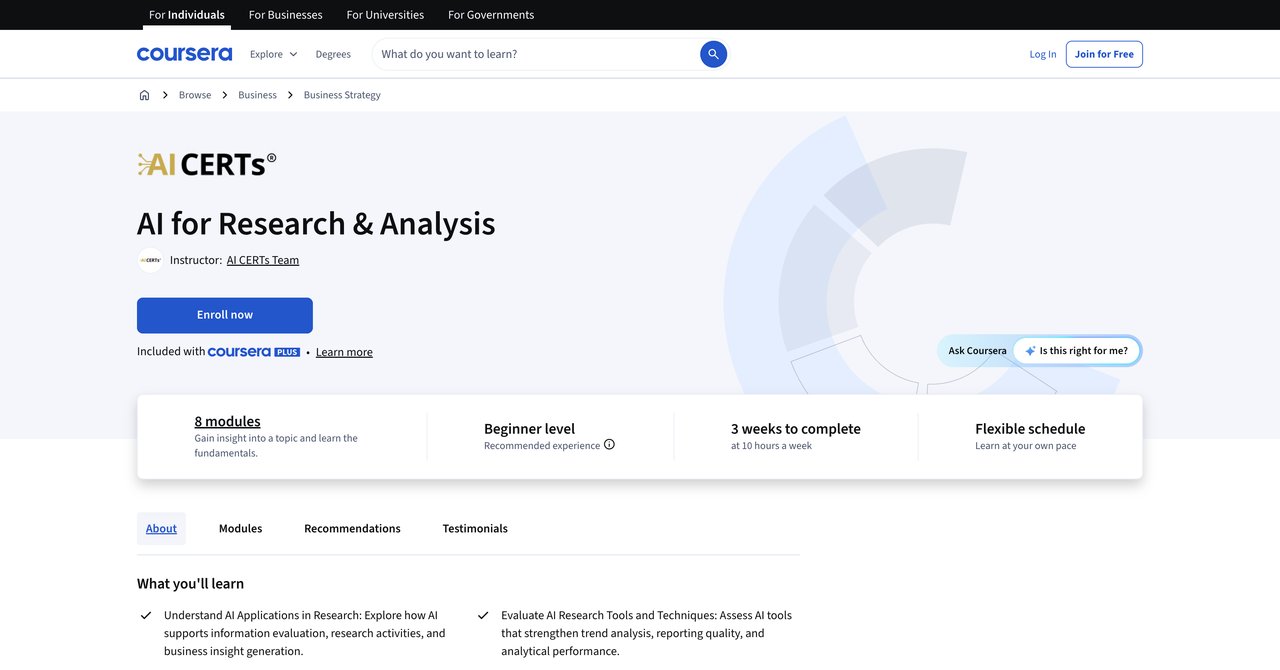Screen dimensions: 1280x670
Task: Switch to For Governments tab
Action: pos(491,15)
